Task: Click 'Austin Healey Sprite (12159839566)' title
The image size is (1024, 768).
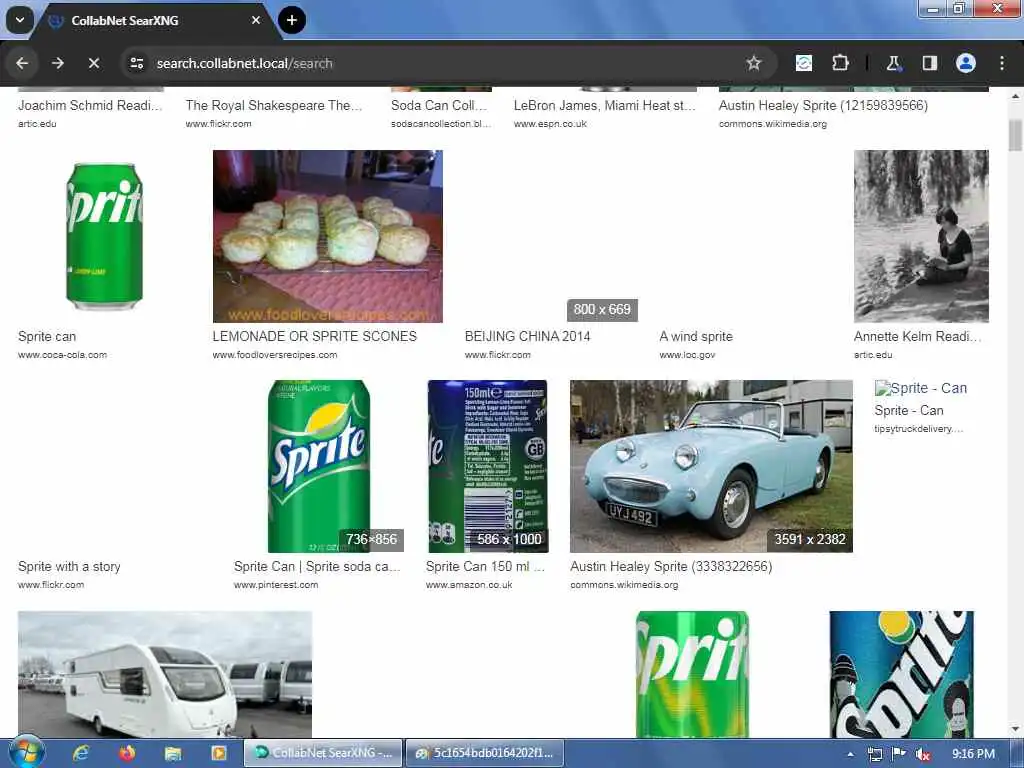Action: [x=824, y=105]
